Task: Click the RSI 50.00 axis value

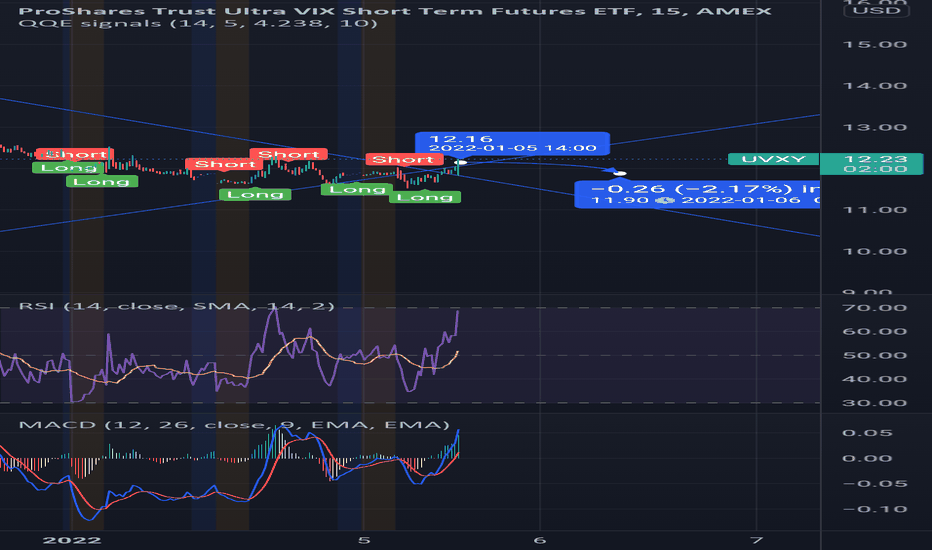Action: 875,356
